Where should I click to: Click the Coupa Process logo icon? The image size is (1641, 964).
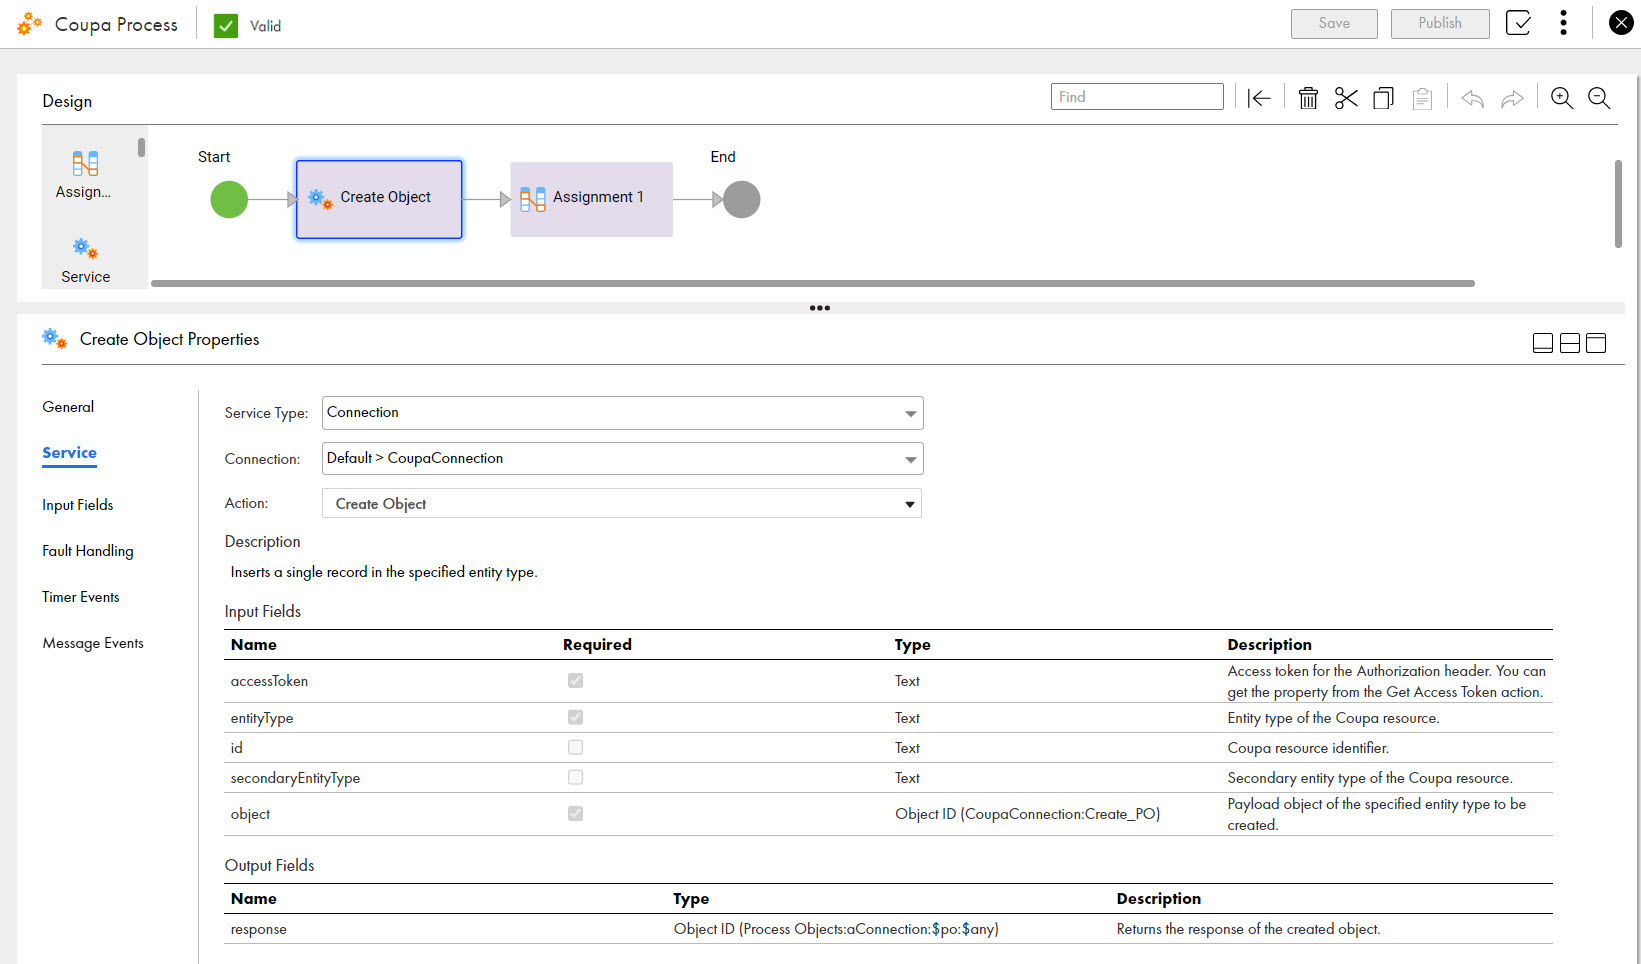pyautogui.click(x=29, y=24)
